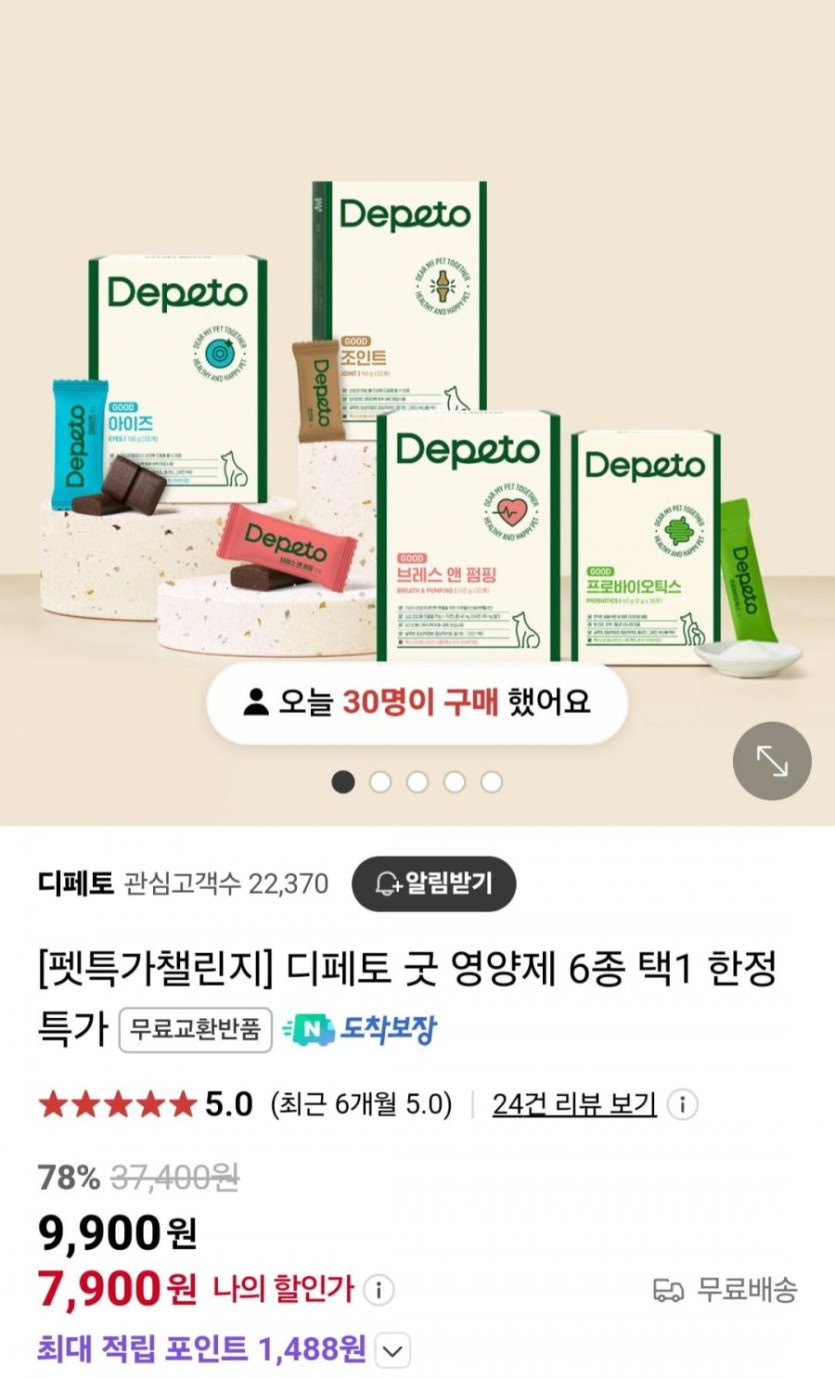This screenshot has width=835, height=1379.
Task: Tap the expand image fullscreen arrow icon
Action: [772, 761]
